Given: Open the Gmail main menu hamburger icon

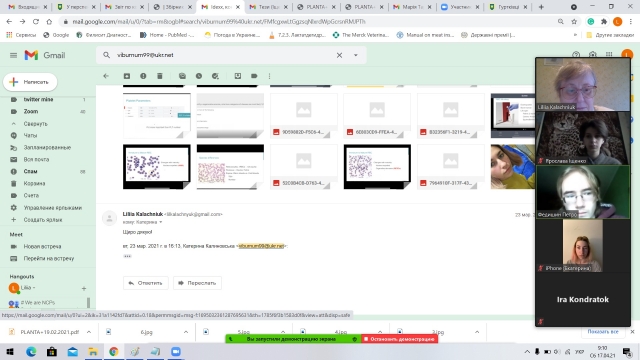Looking at the screenshot, I should point(13,55).
